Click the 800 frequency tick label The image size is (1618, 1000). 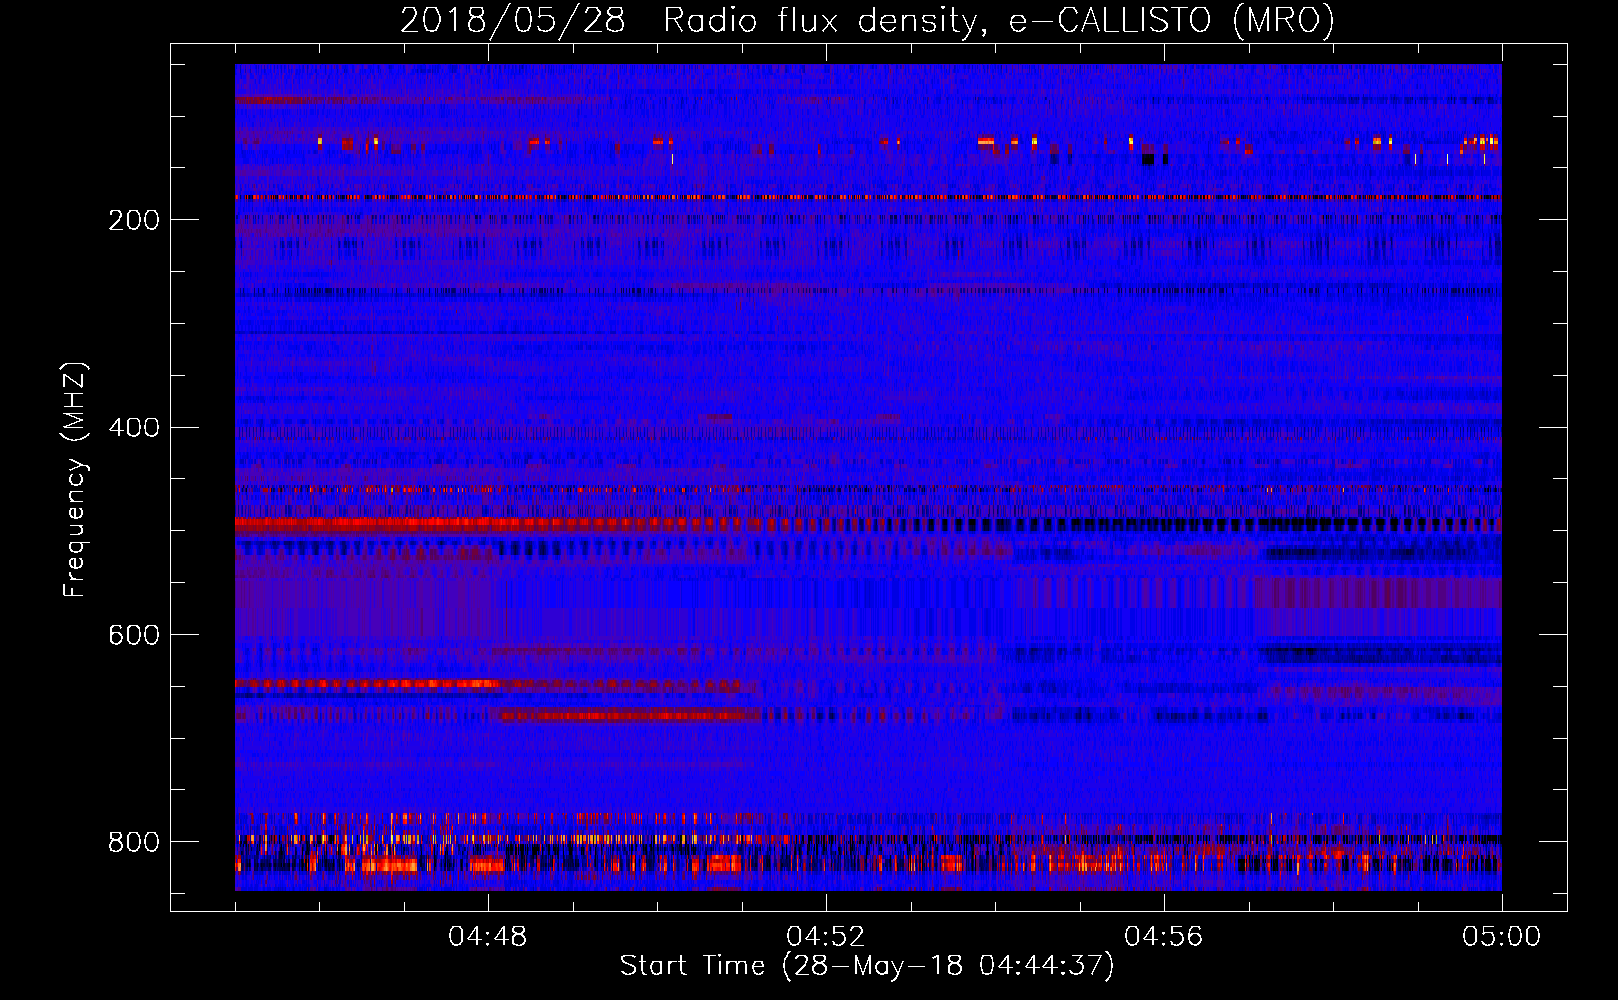(134, 842)
